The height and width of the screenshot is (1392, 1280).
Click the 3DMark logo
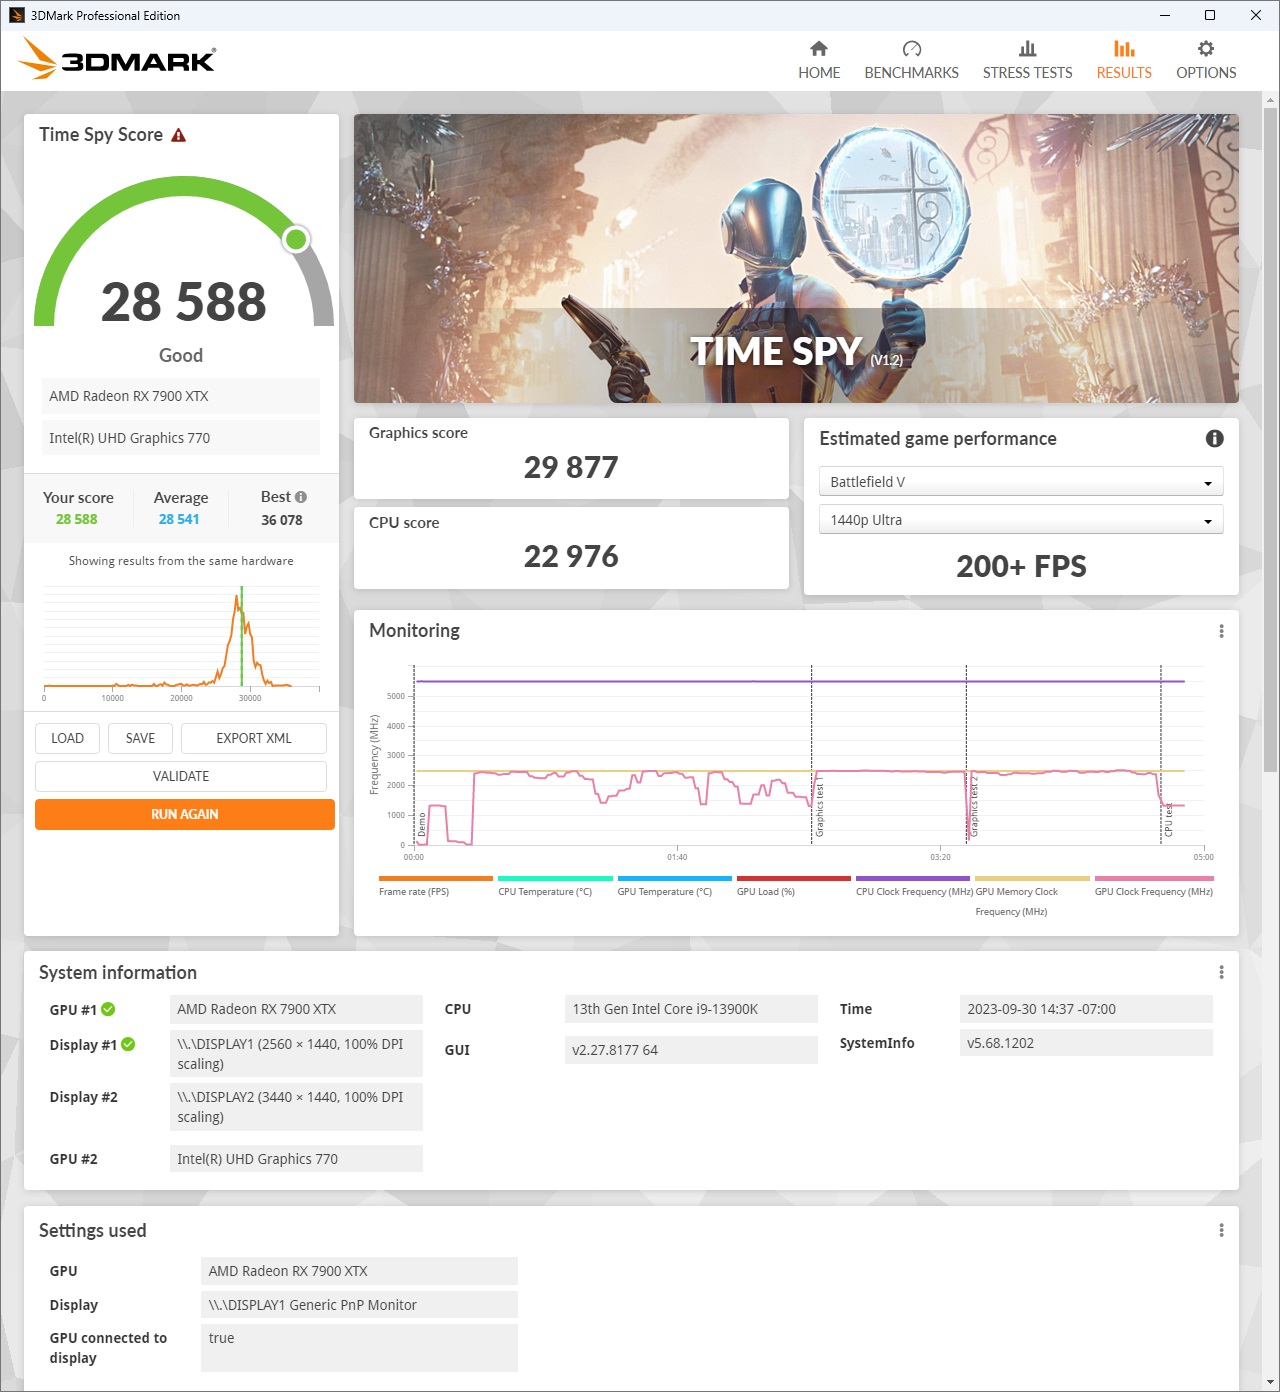click(x=117, y=59)
